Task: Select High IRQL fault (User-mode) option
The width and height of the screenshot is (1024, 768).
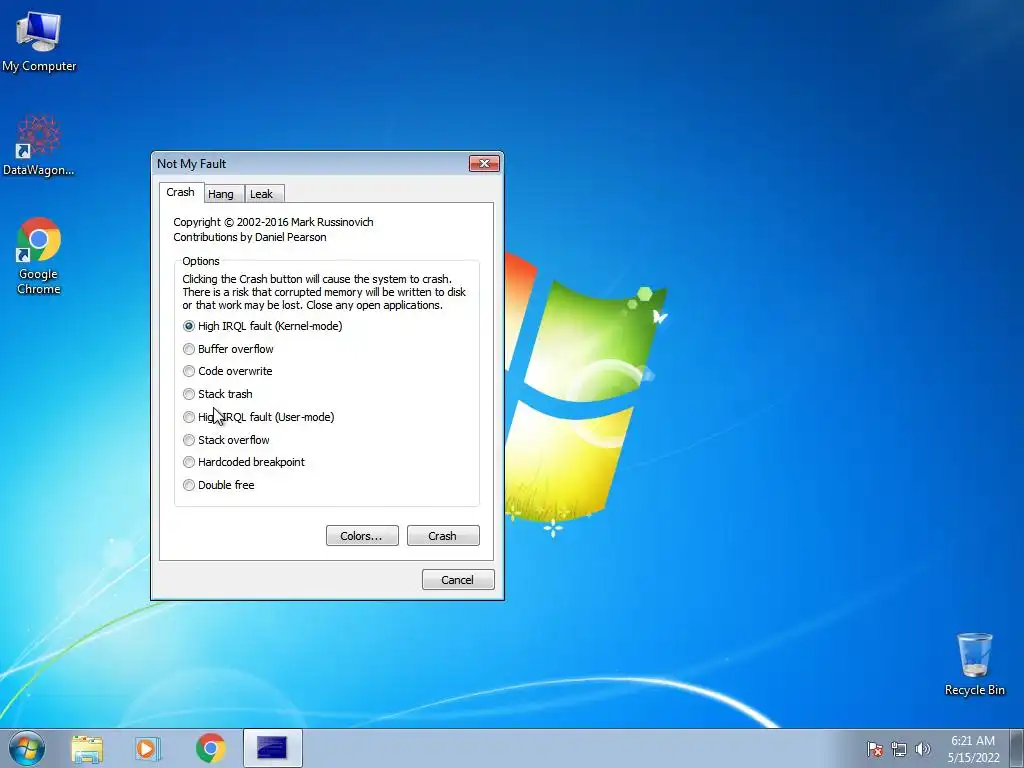Action: pos(259,417)
